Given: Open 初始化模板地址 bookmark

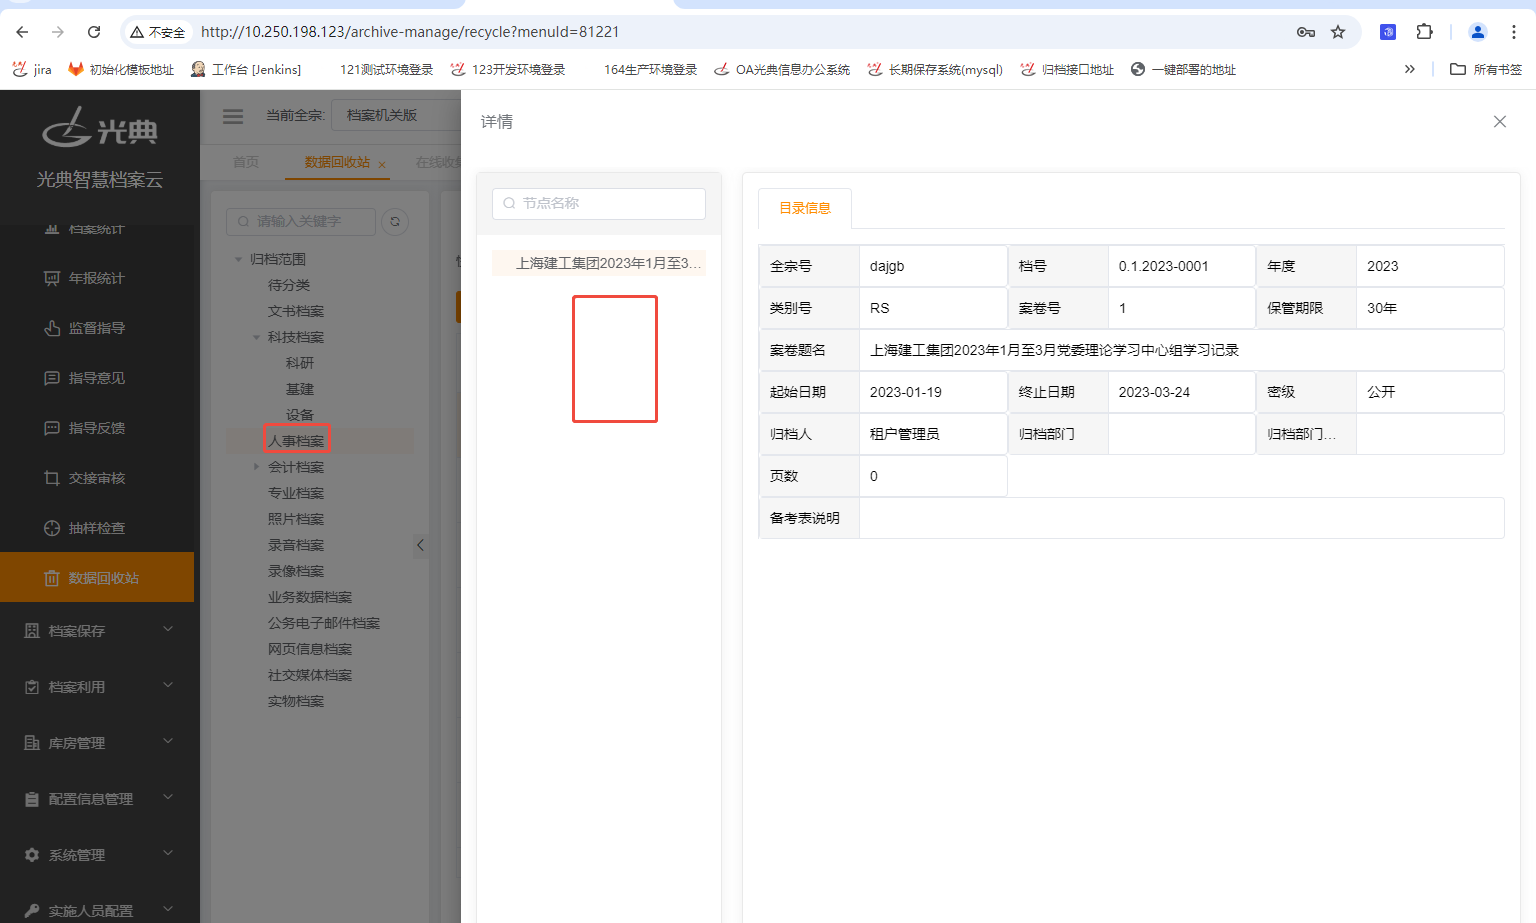Looking at the screenshot, I should (121, 69).
